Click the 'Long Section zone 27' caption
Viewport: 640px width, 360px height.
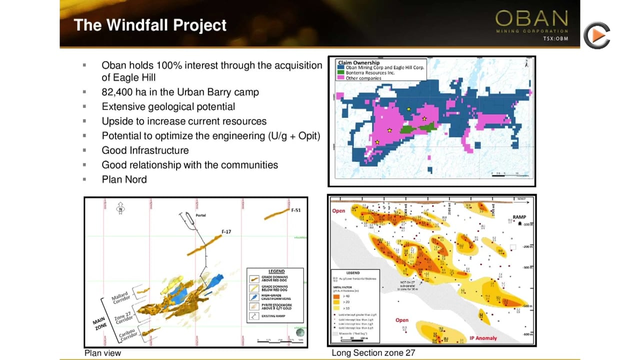tap(373, 353)
